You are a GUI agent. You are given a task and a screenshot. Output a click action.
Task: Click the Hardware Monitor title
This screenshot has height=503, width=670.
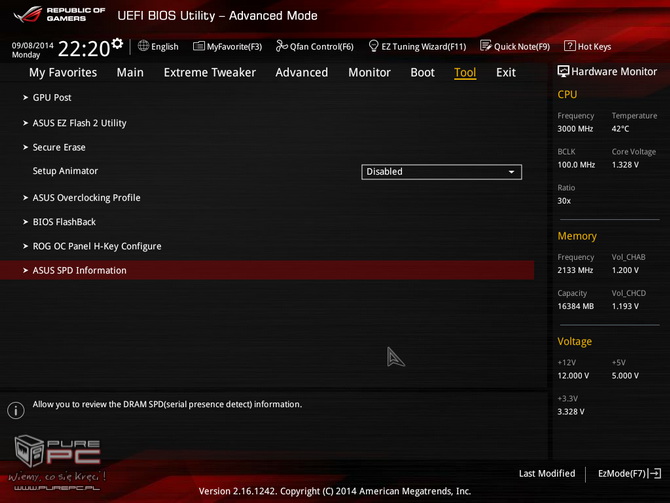(614, 71)
